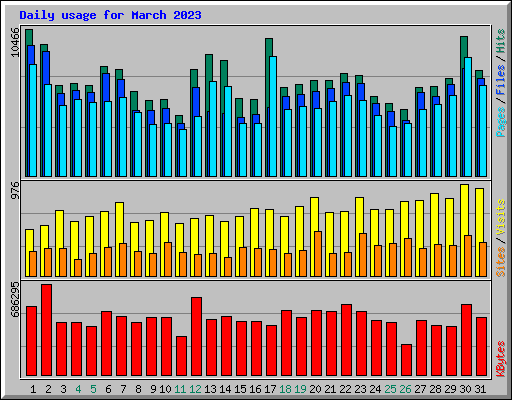Select the 976 value on the middle axis
The image size is (512, 400).
(15, 190)
